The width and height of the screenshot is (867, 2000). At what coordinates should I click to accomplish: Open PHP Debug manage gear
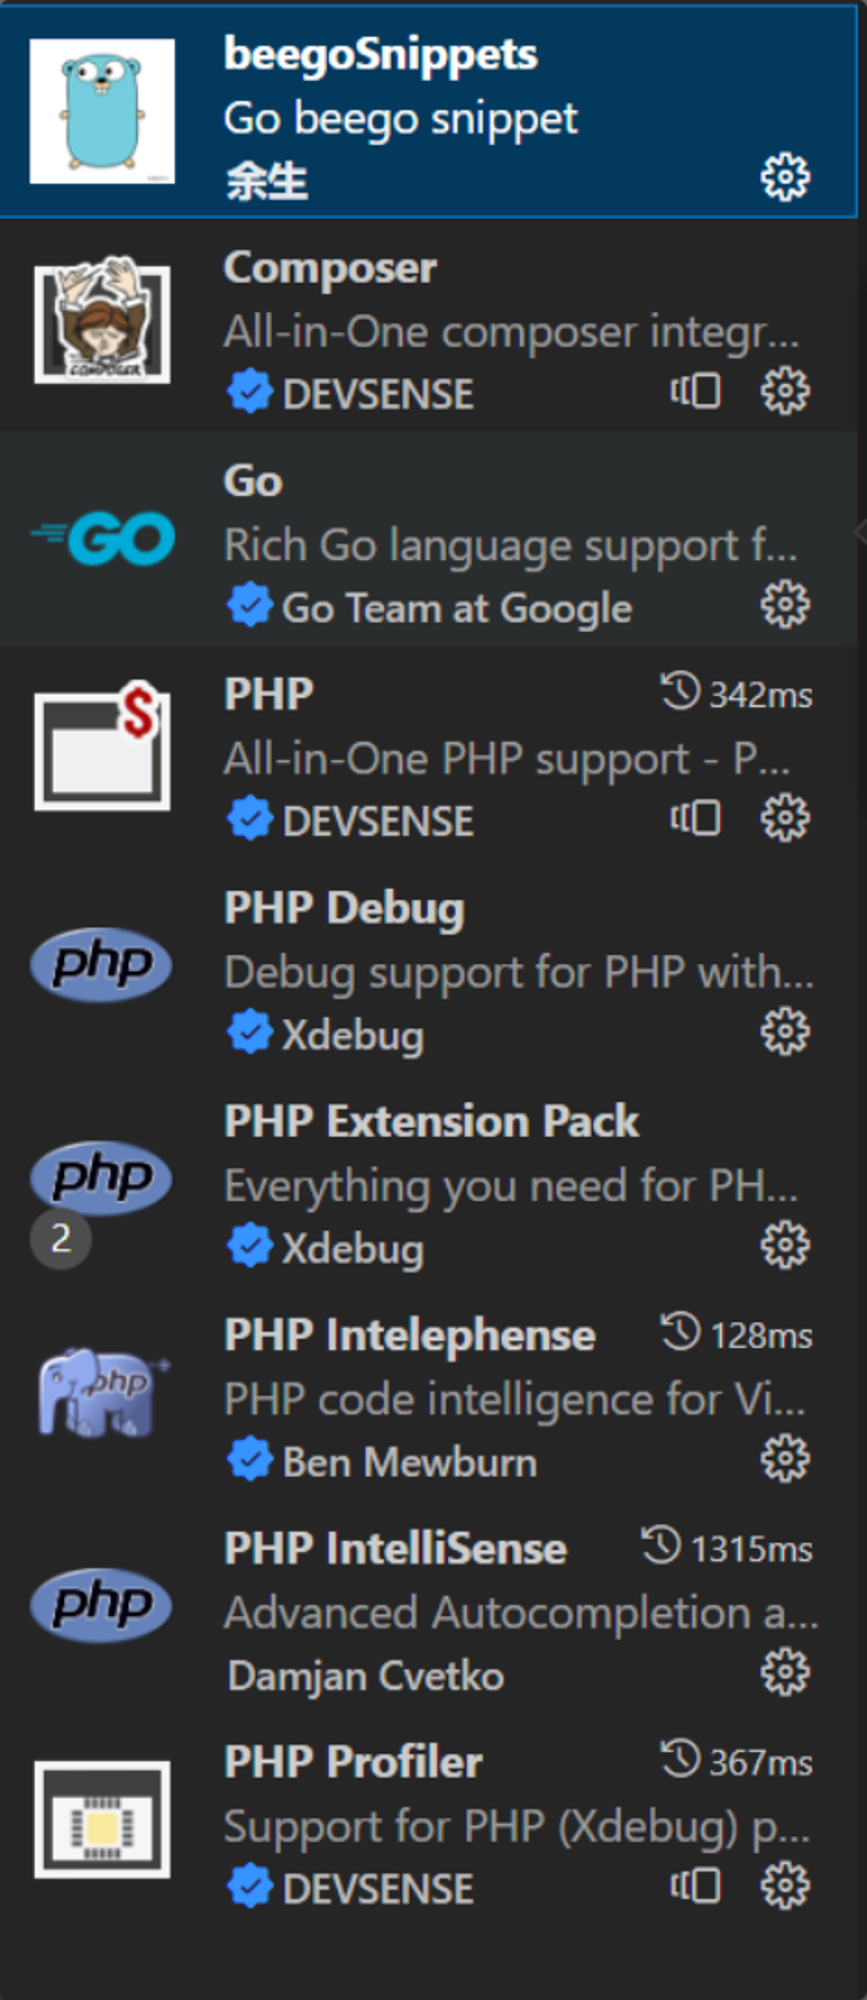pos(785,1032)
